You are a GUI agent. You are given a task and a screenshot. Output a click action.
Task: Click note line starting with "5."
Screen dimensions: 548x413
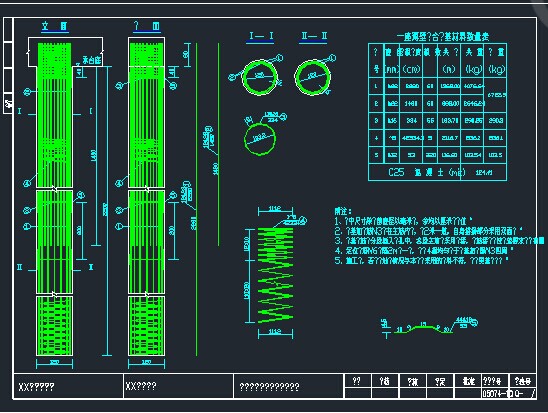point(421,261)
